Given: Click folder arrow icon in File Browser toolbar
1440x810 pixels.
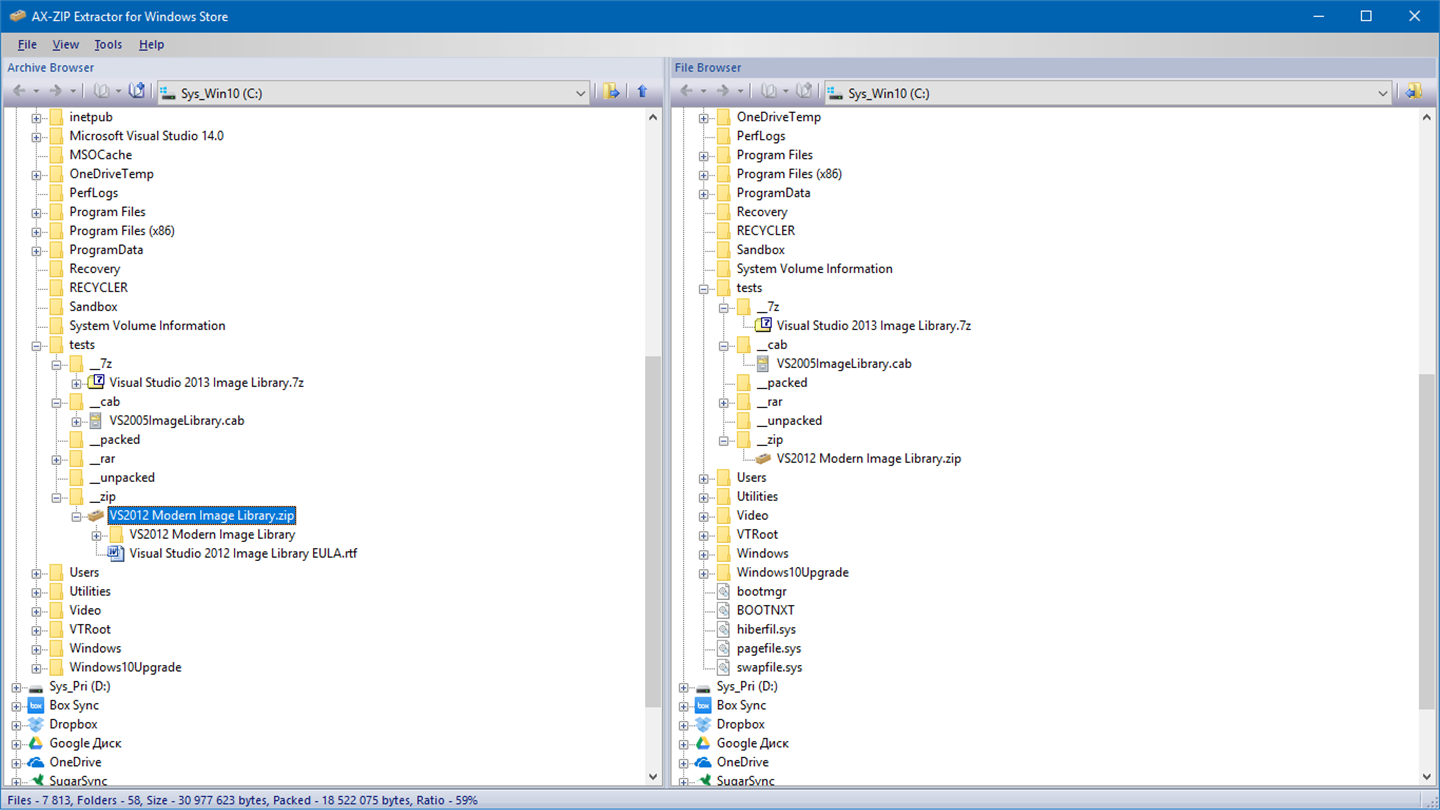Looking at the screenshot, I should point(1413,92).
